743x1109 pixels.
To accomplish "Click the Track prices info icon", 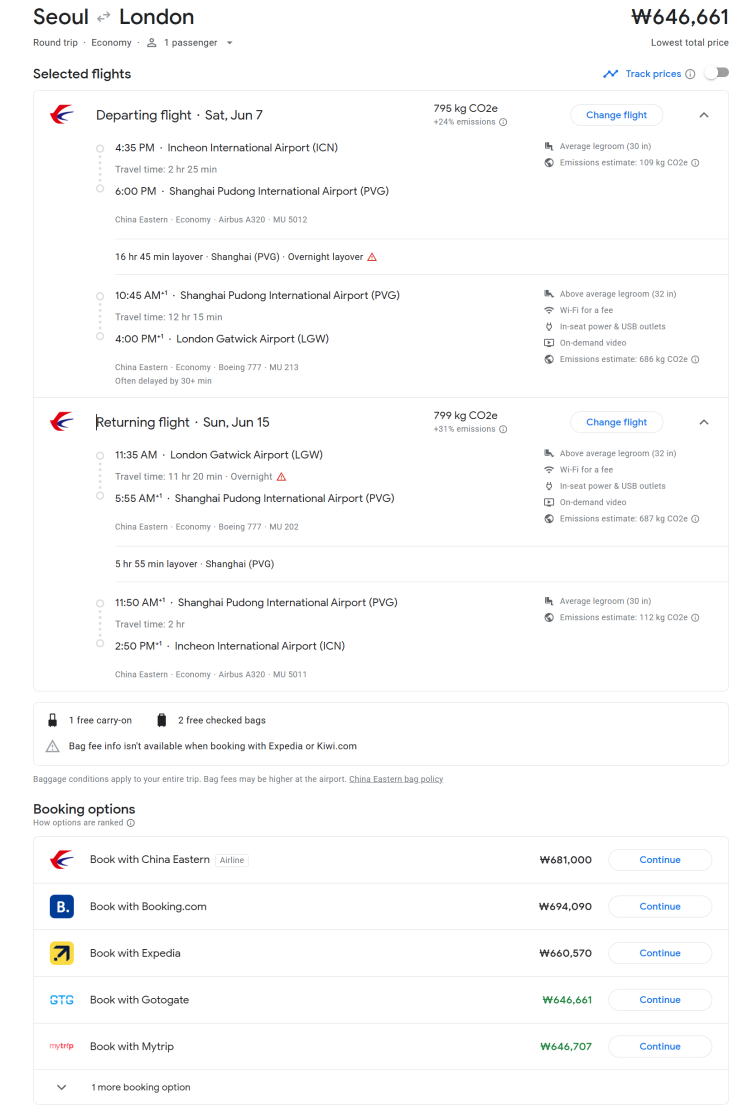I will coord(690,74).
